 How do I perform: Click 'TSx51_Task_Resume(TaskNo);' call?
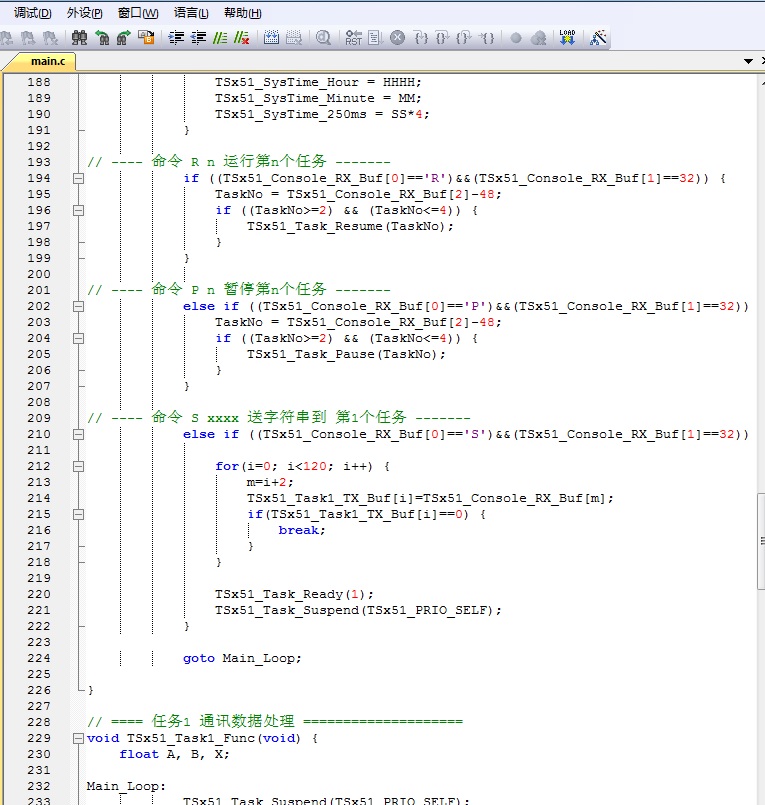[350, 226]
